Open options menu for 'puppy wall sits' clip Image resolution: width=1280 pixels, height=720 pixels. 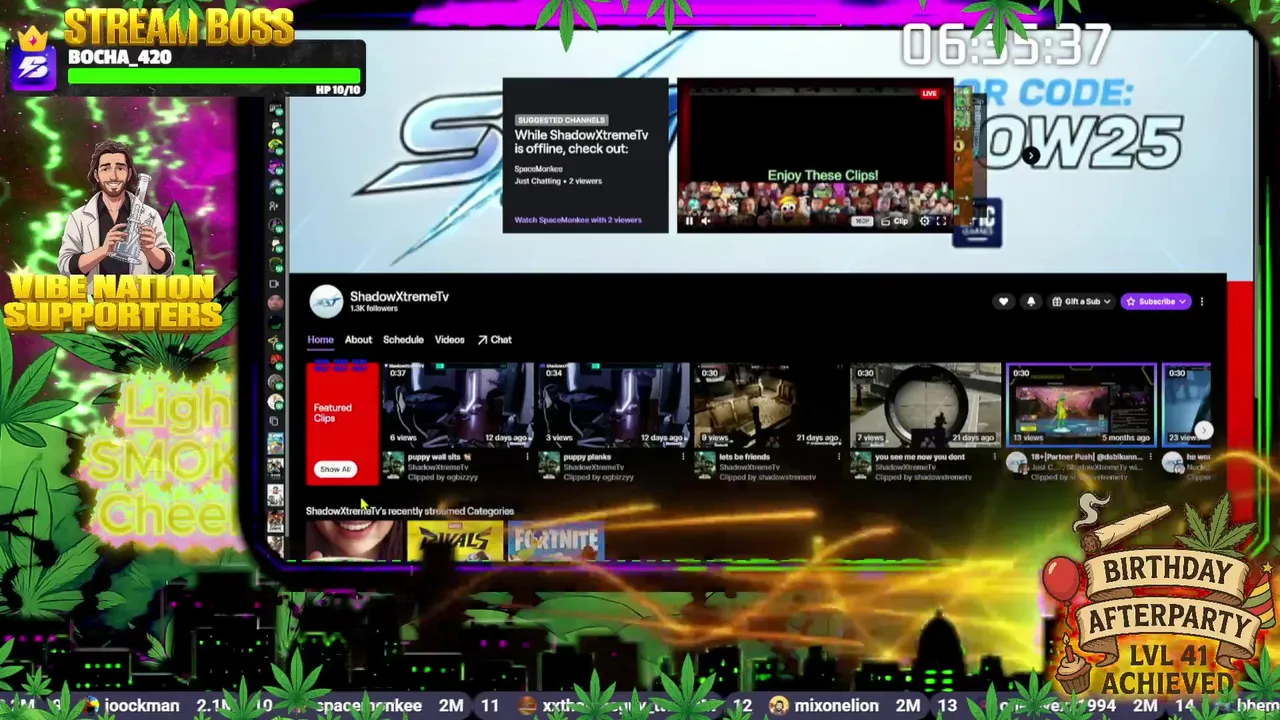[527, 457]
